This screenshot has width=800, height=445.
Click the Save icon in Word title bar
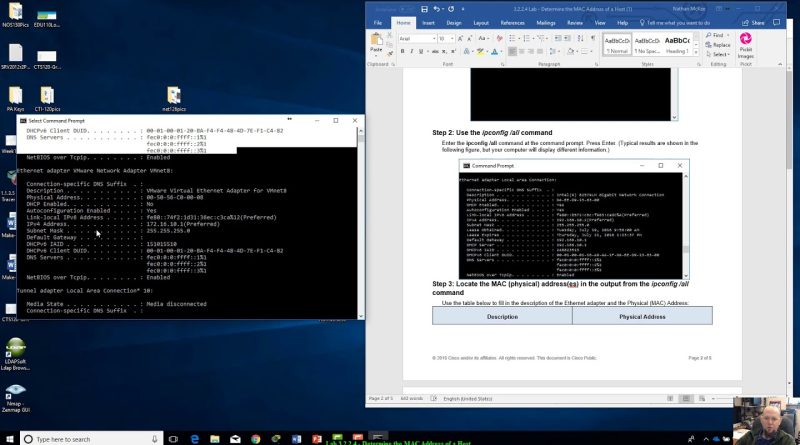click(x=424, y=9)
